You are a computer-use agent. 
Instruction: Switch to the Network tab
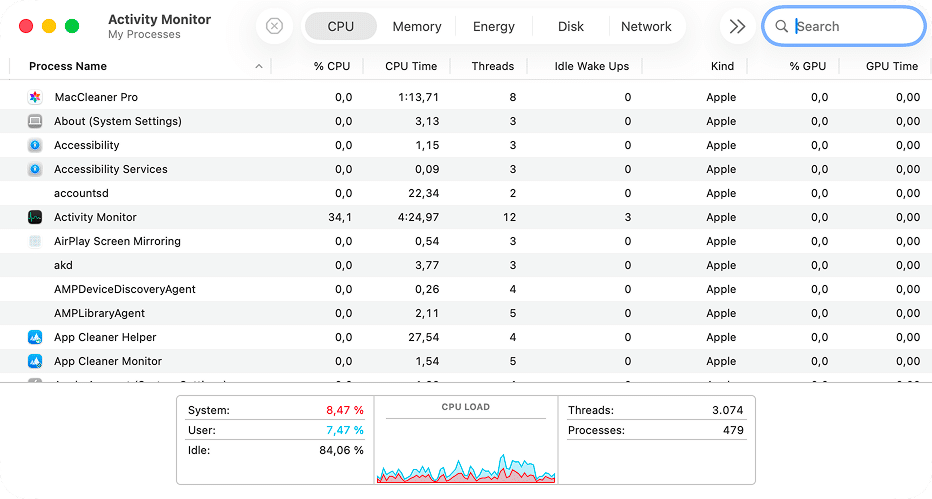click(x=646, y=26)
